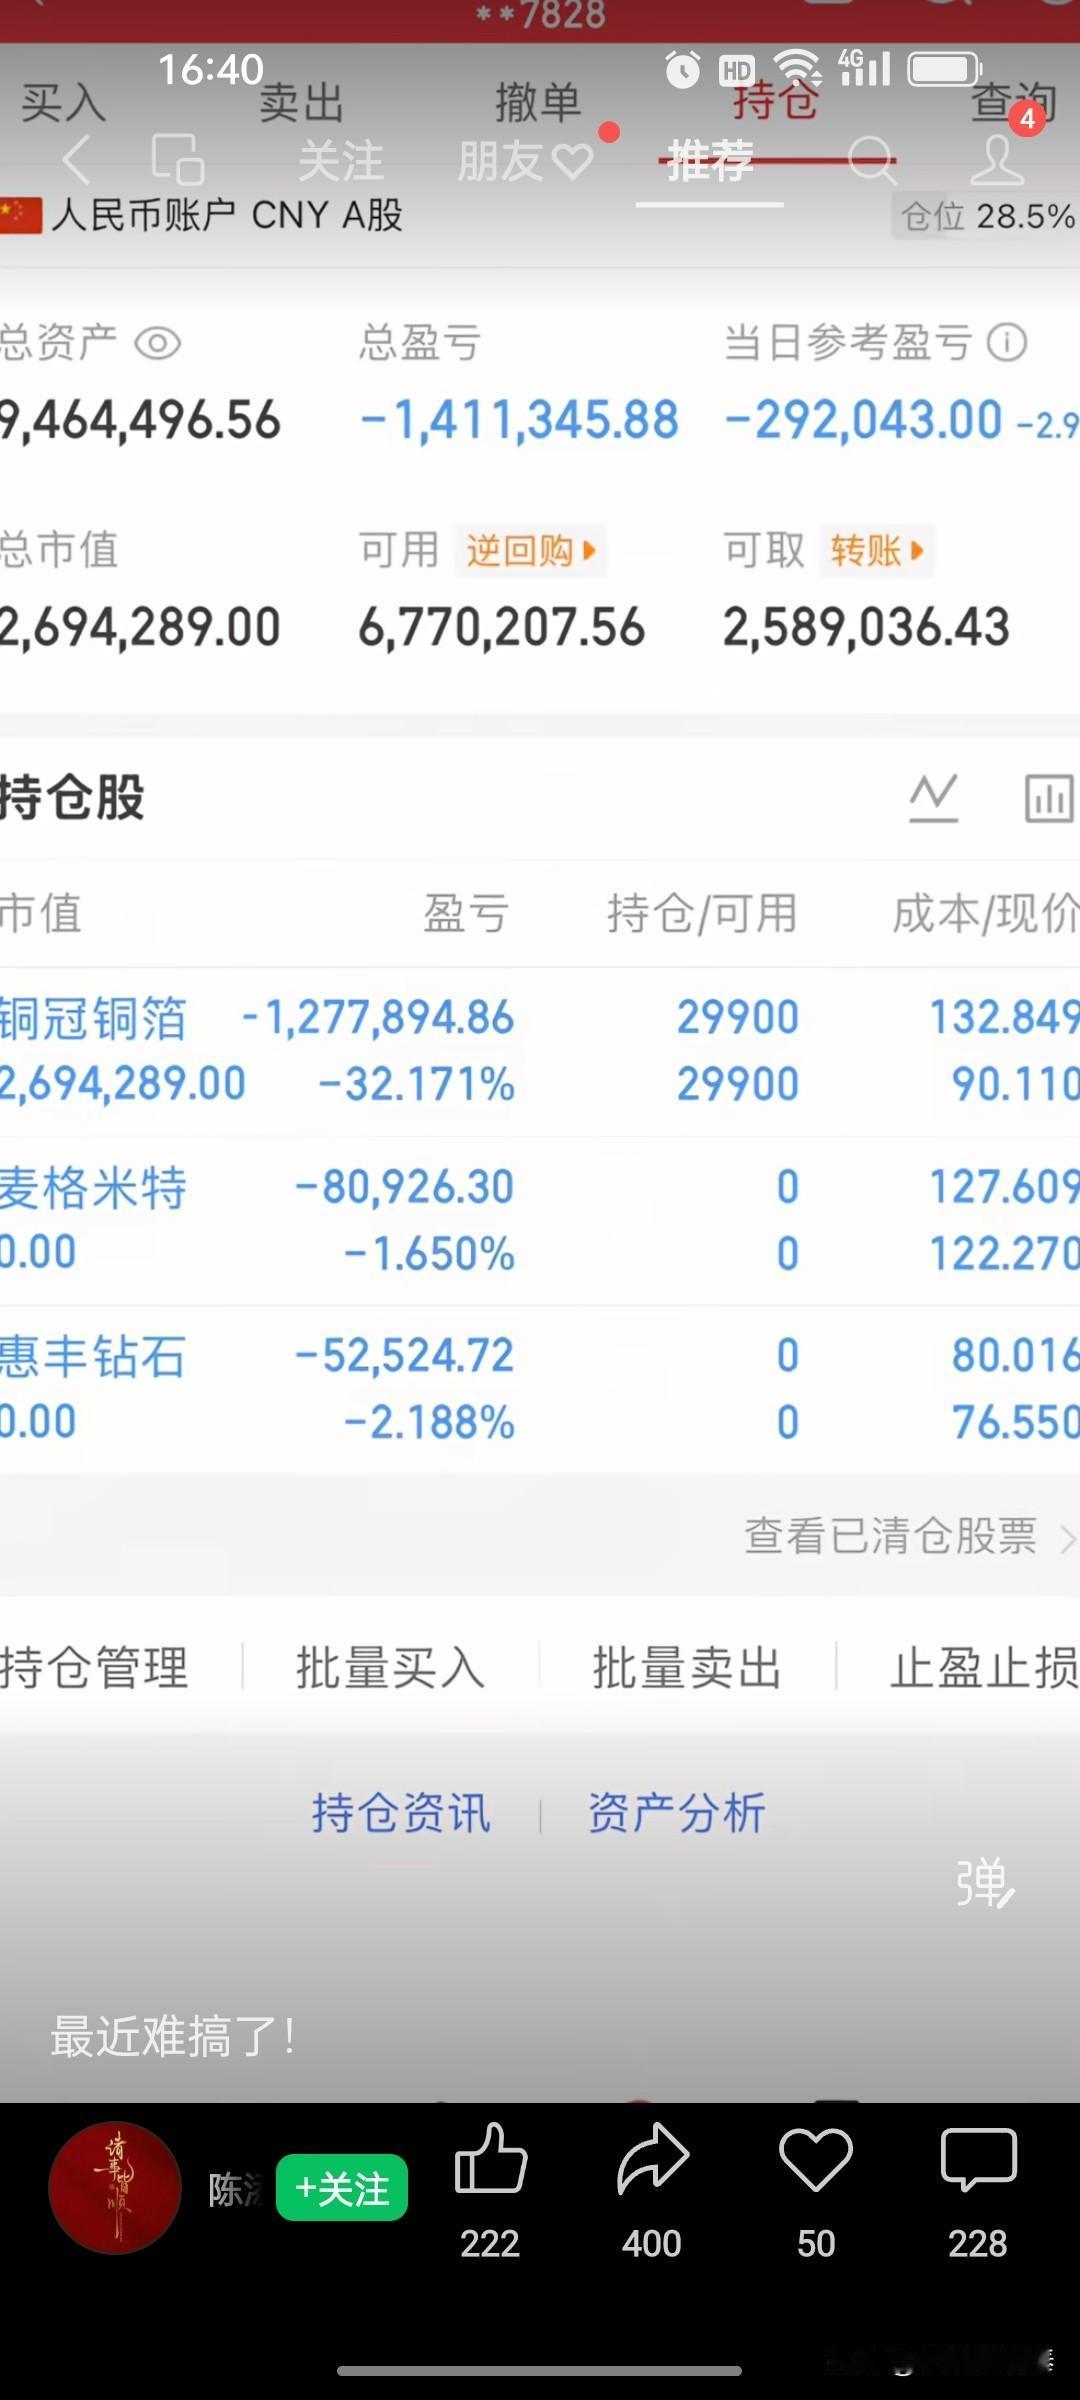This screenshot has height=2400, width=1080.
Task: Open 逆回购 link next to 可用
Action: pyautogui.click(x=531, y=551)
